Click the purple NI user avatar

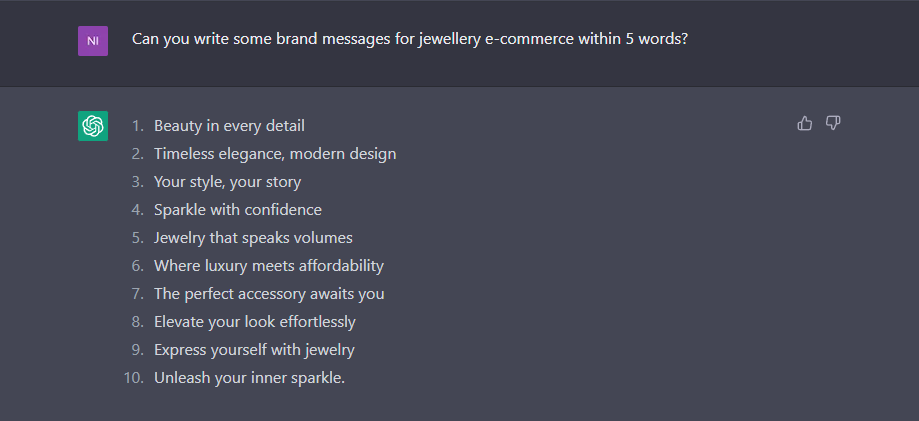tap(93, 41)
